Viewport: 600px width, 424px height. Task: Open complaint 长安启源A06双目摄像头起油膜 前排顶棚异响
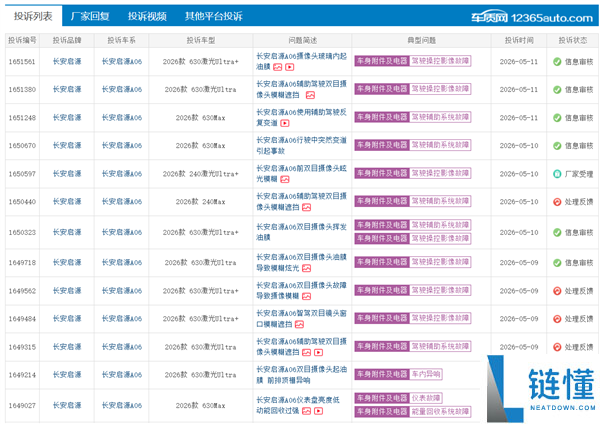click(301, 375)
